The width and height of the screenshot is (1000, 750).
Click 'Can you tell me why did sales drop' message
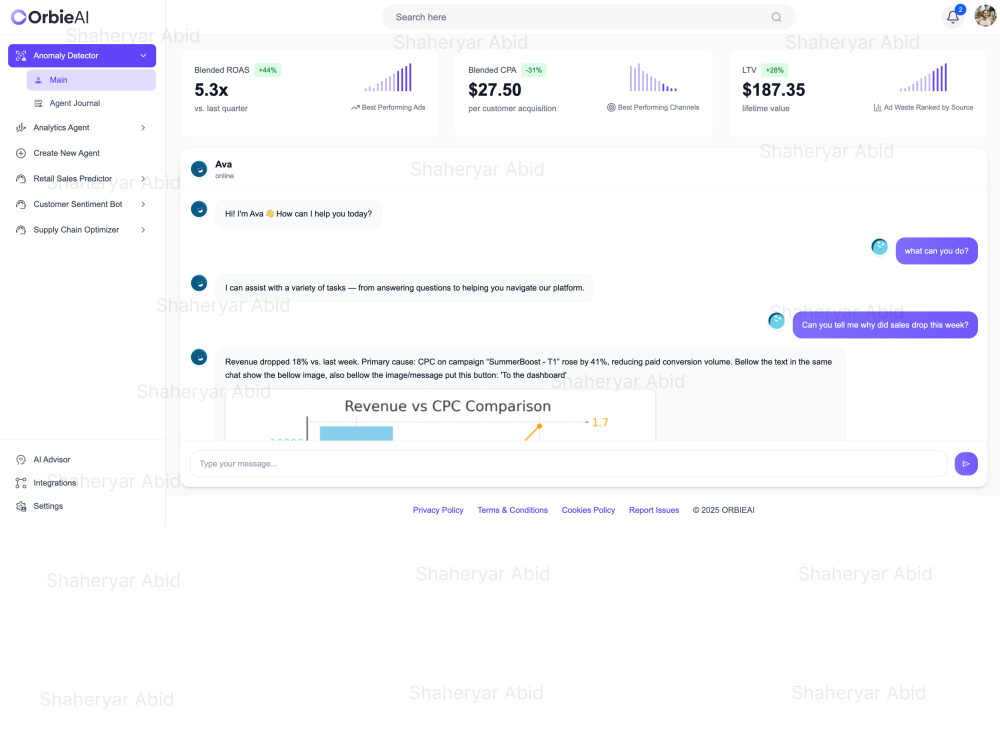click(x=885, y=325)
